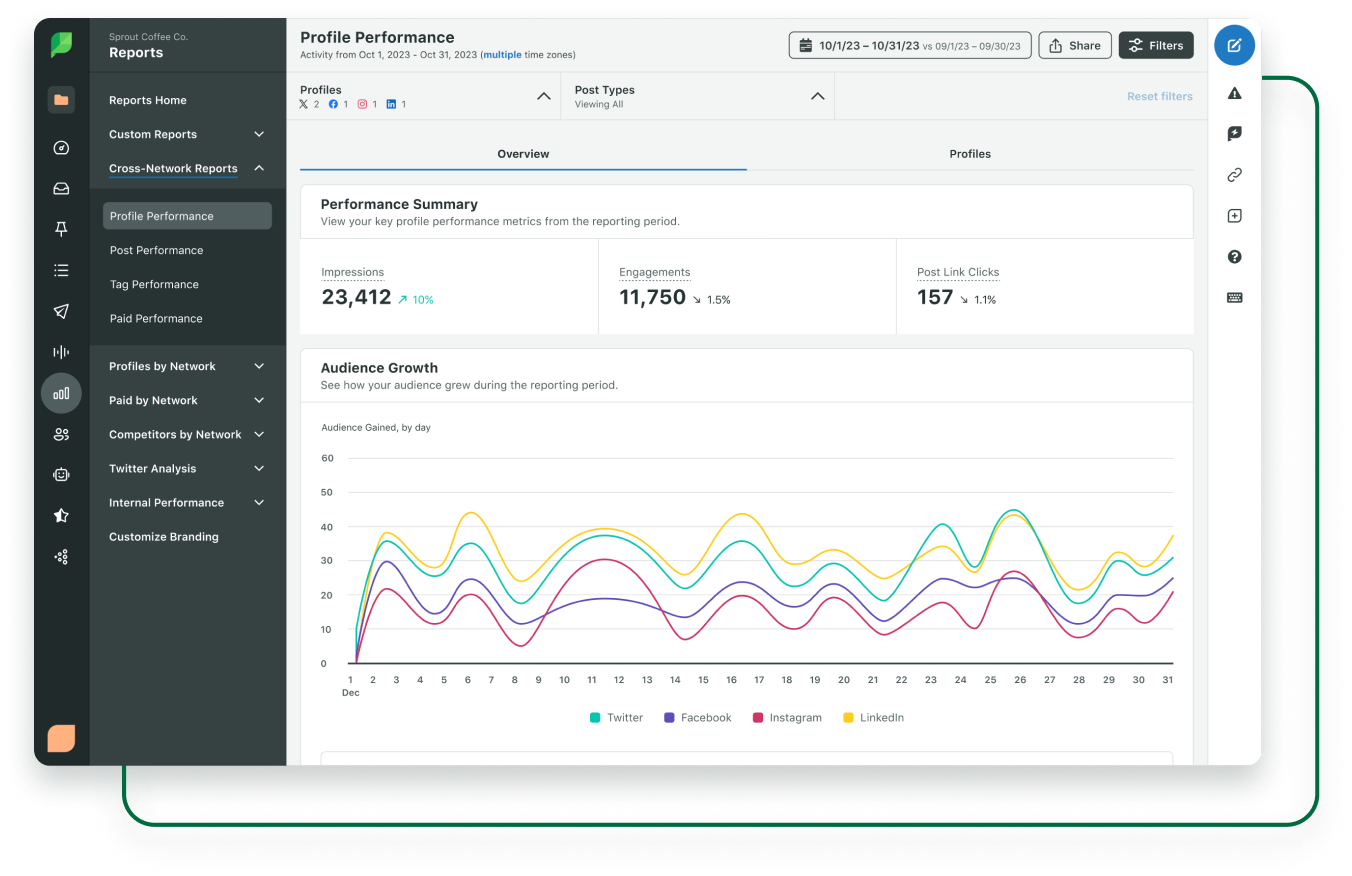1352x876 pixels.
Task: Open the paper plane publishing icon
Action: (61, 311)
